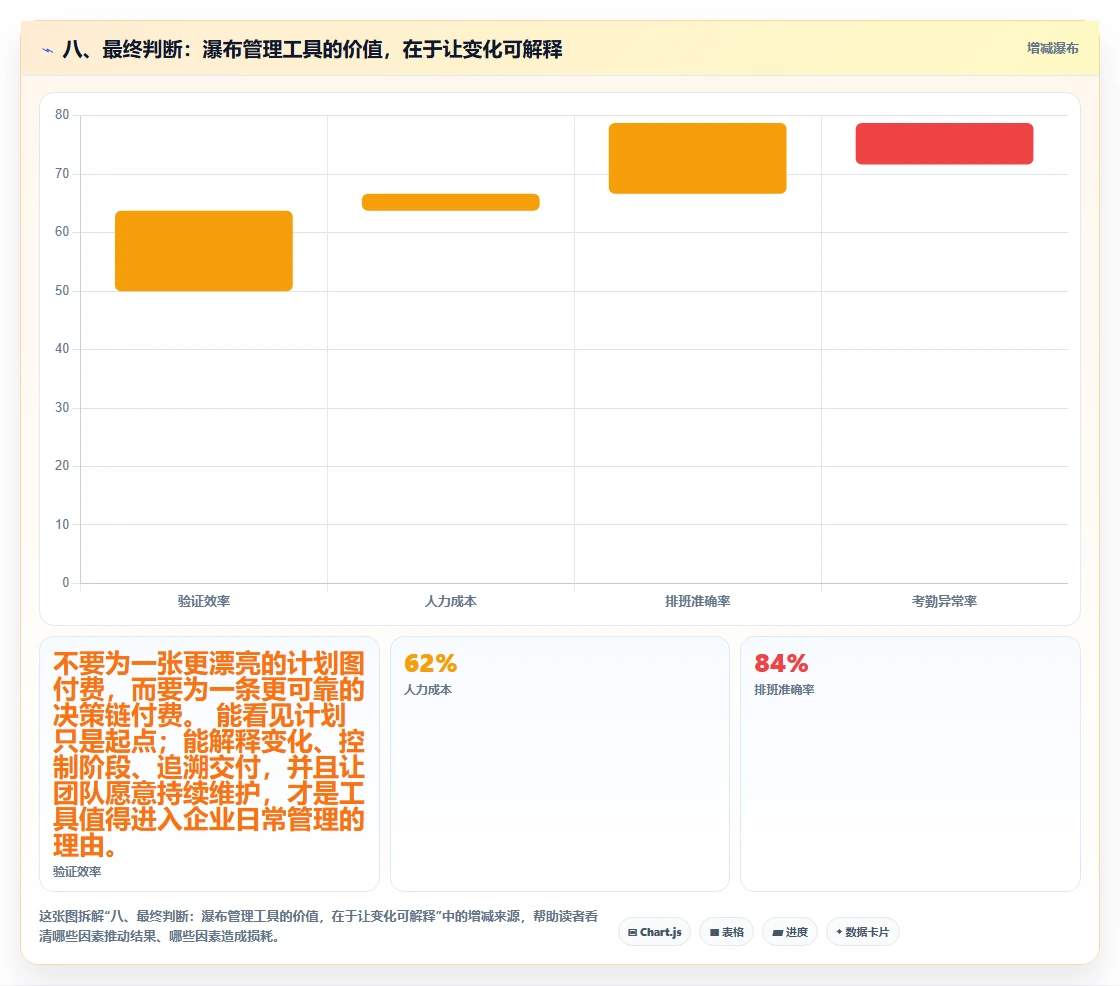The image size is (1120, 986).
Task: Click the 排班准确率 x-axis label
Action: 697,602
